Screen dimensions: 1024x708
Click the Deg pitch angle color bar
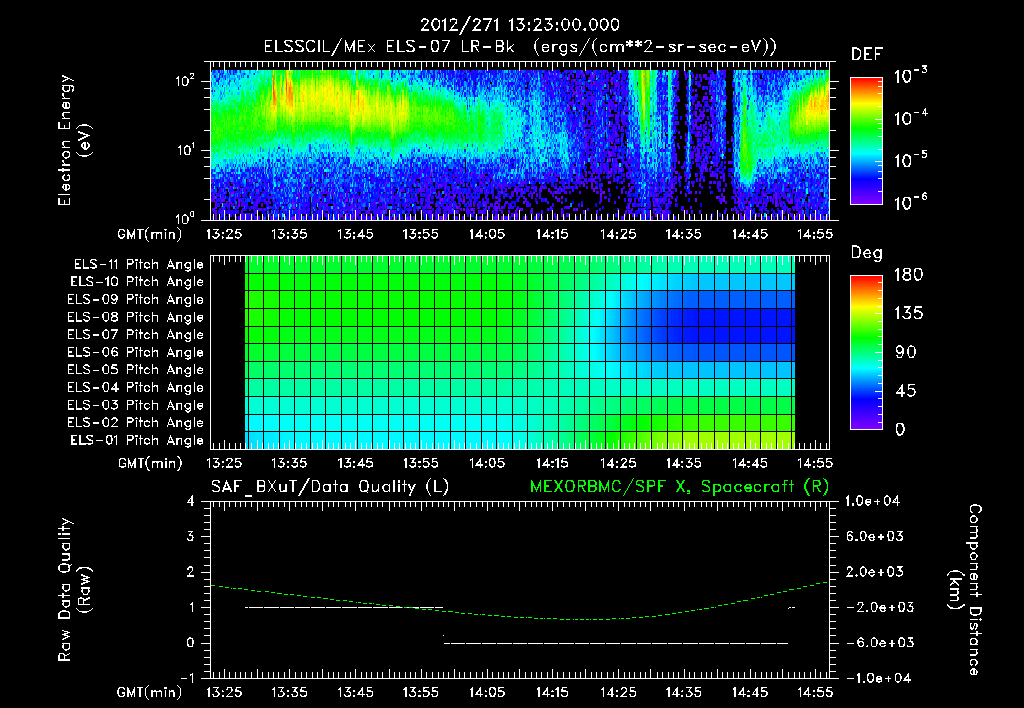(866, 352)
